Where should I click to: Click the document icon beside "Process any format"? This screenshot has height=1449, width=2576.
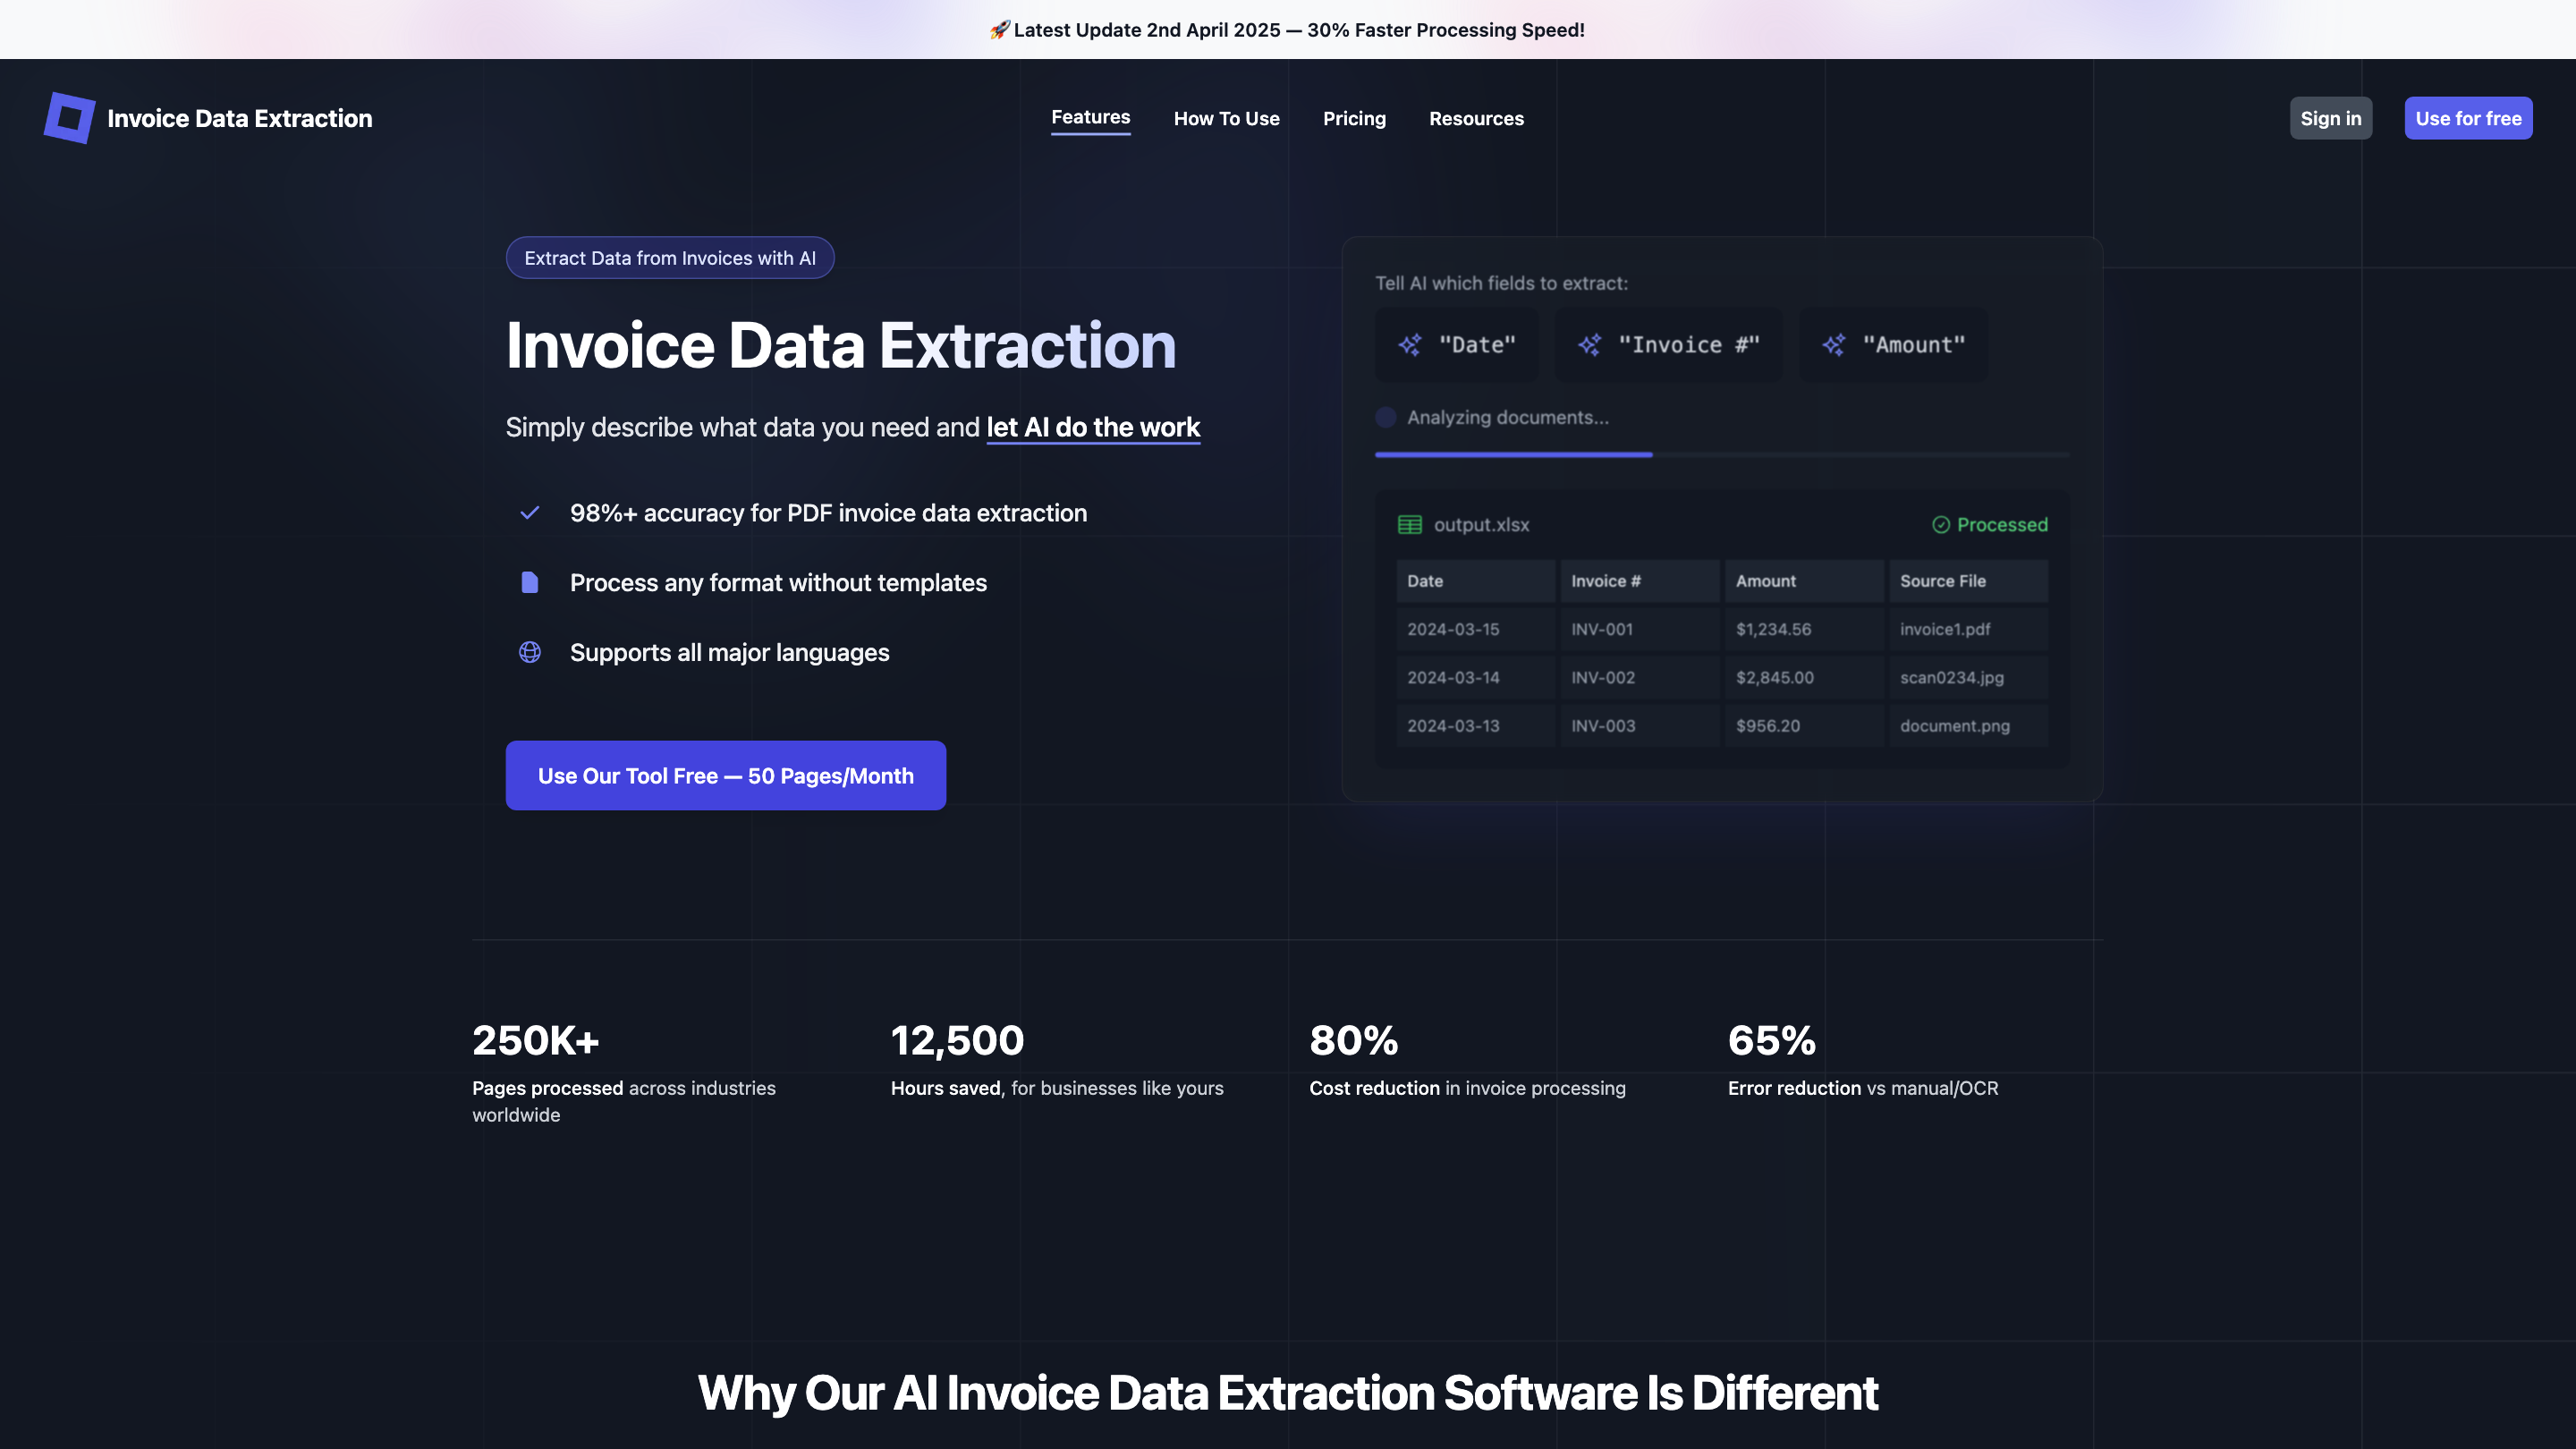pyautogui.click(x=529, y=582)
